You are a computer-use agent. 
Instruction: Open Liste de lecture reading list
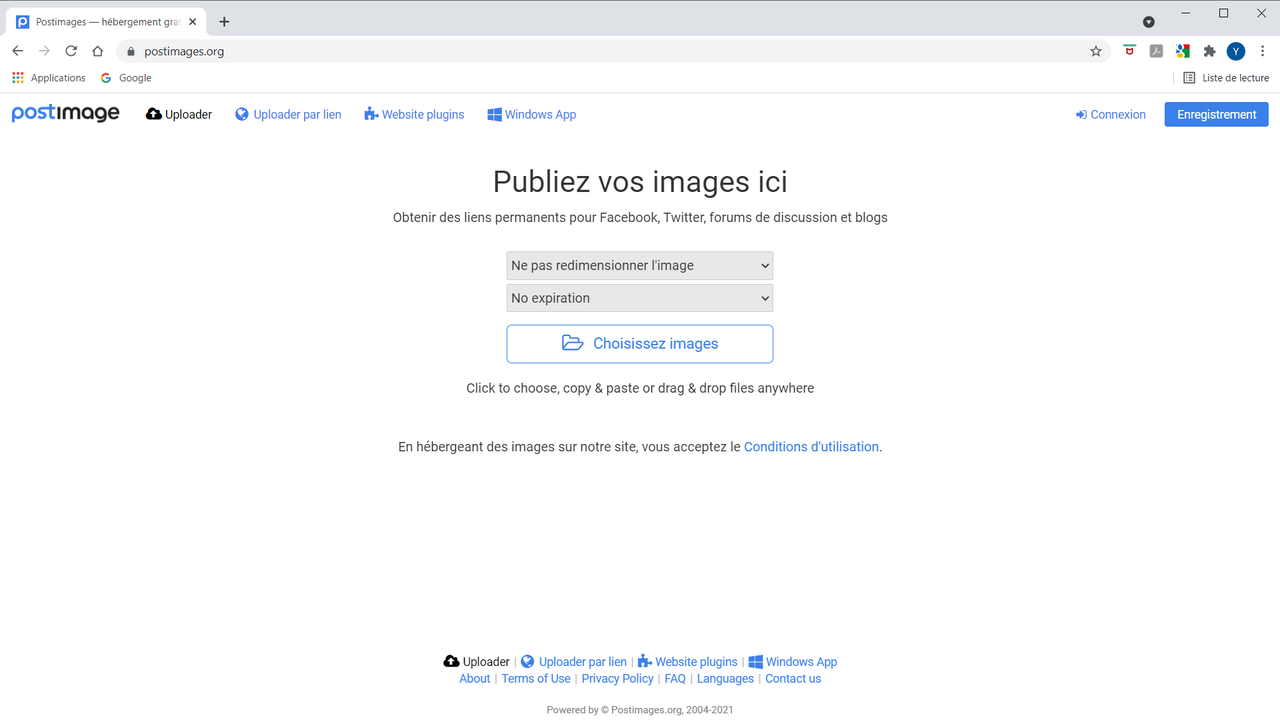1226,78
